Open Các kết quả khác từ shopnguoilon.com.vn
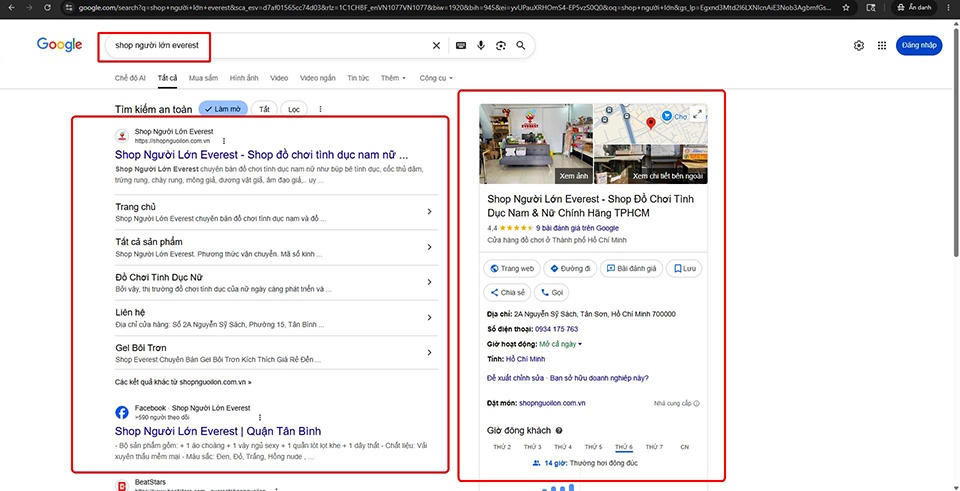Image resolution: width=960 pixels, height=491 pixels. coord(183,382)
